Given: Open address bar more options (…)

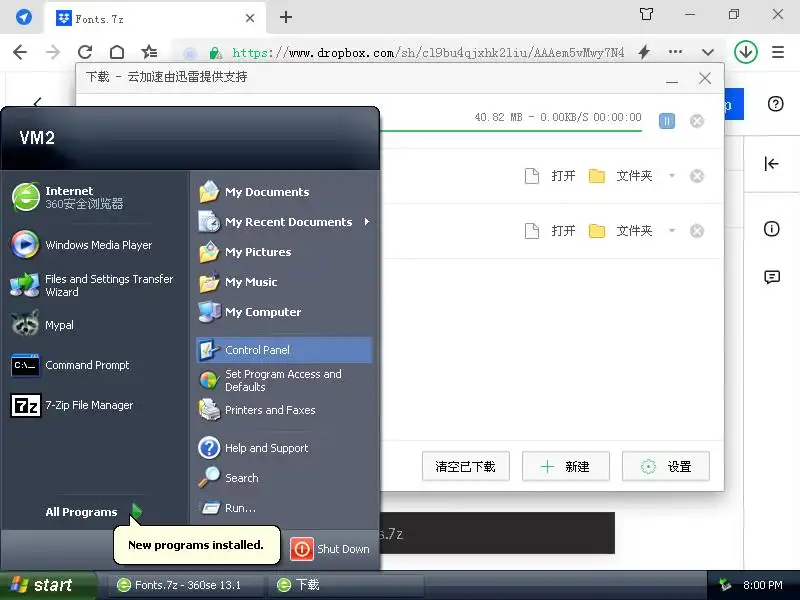Looking at the screenshot, I should [x=676, y=52].
